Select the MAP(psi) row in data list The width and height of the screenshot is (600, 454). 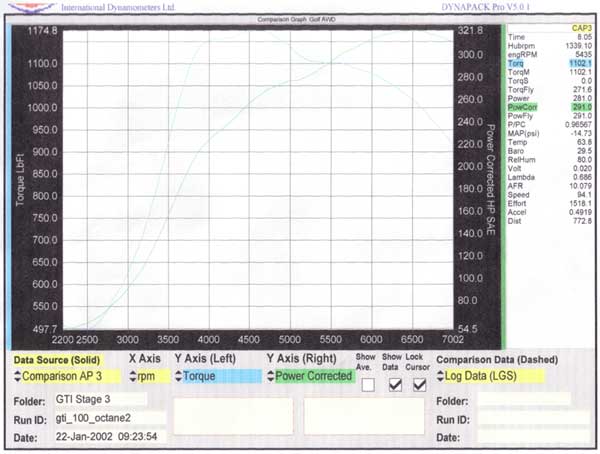(549, 134)
